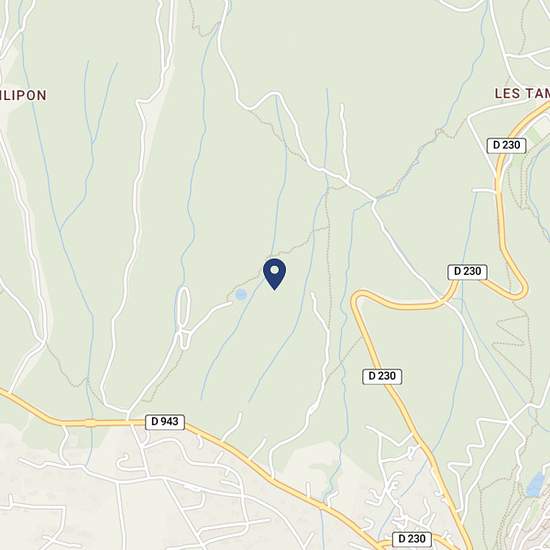550x550 pixels.
Task: Click the LES TAM place name label
Action: (x=522, y=94)
